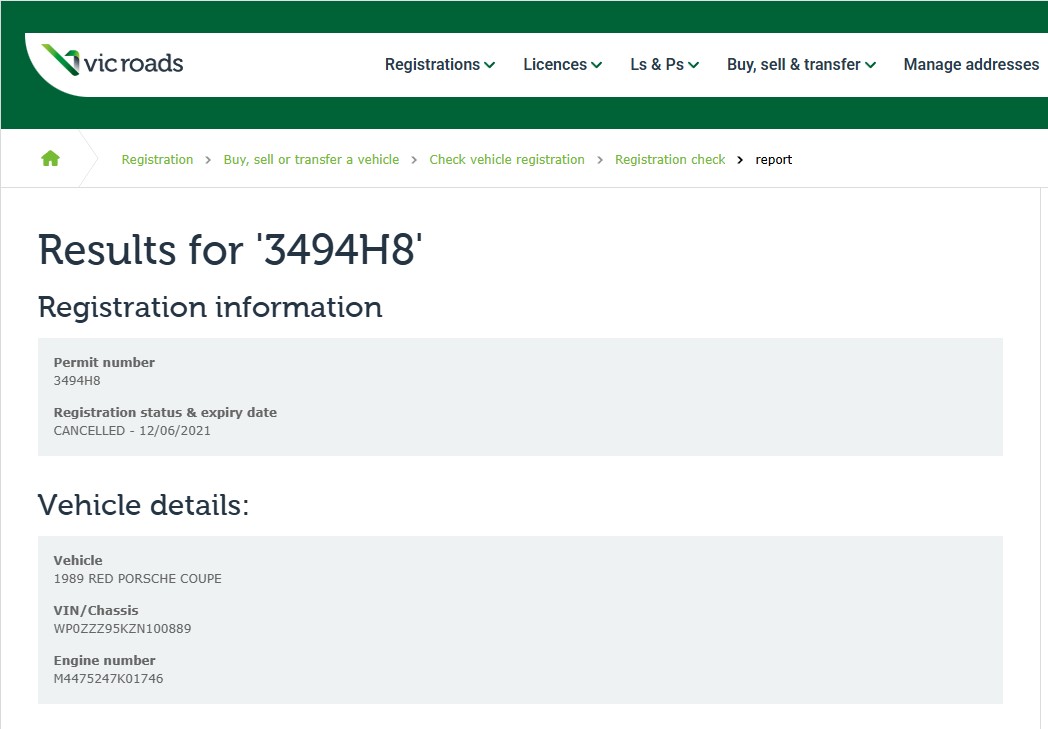The height and width of the screenshot is (729, 1048).
Task: Click the 1989 RED PORSCHE COUPE text
Action: [x=137, y=579]
